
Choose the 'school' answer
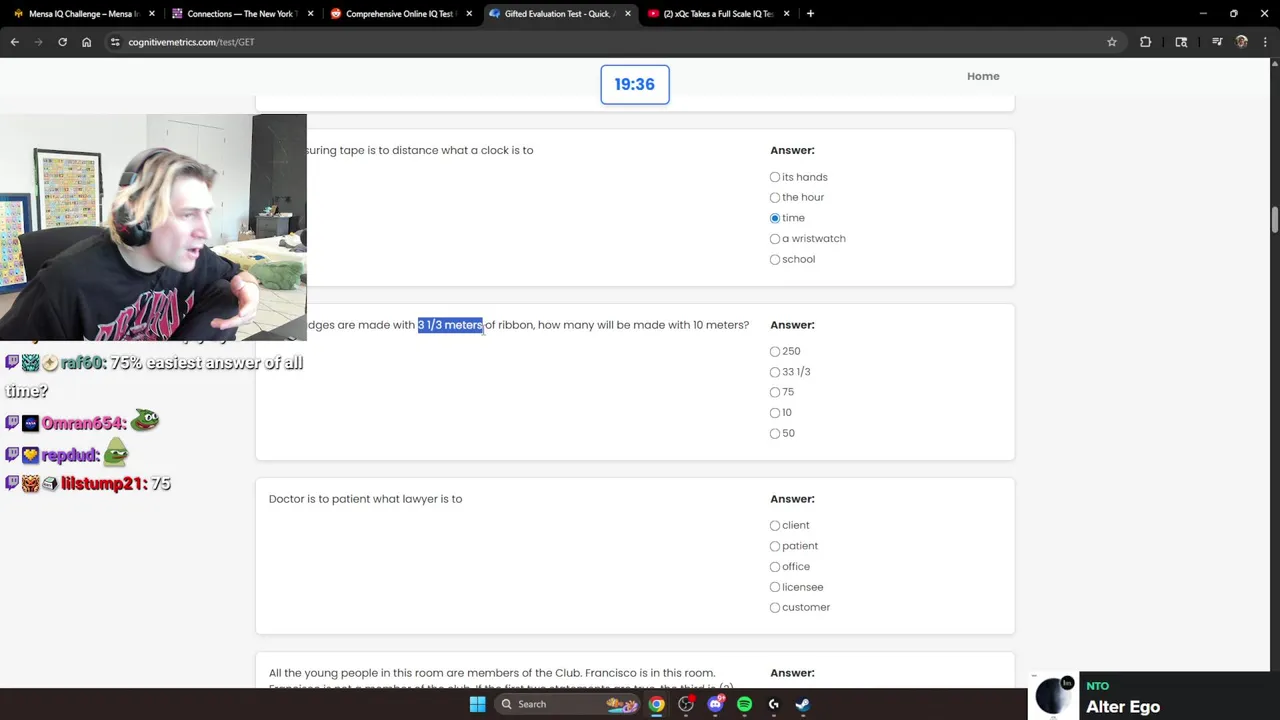(775, 259)
